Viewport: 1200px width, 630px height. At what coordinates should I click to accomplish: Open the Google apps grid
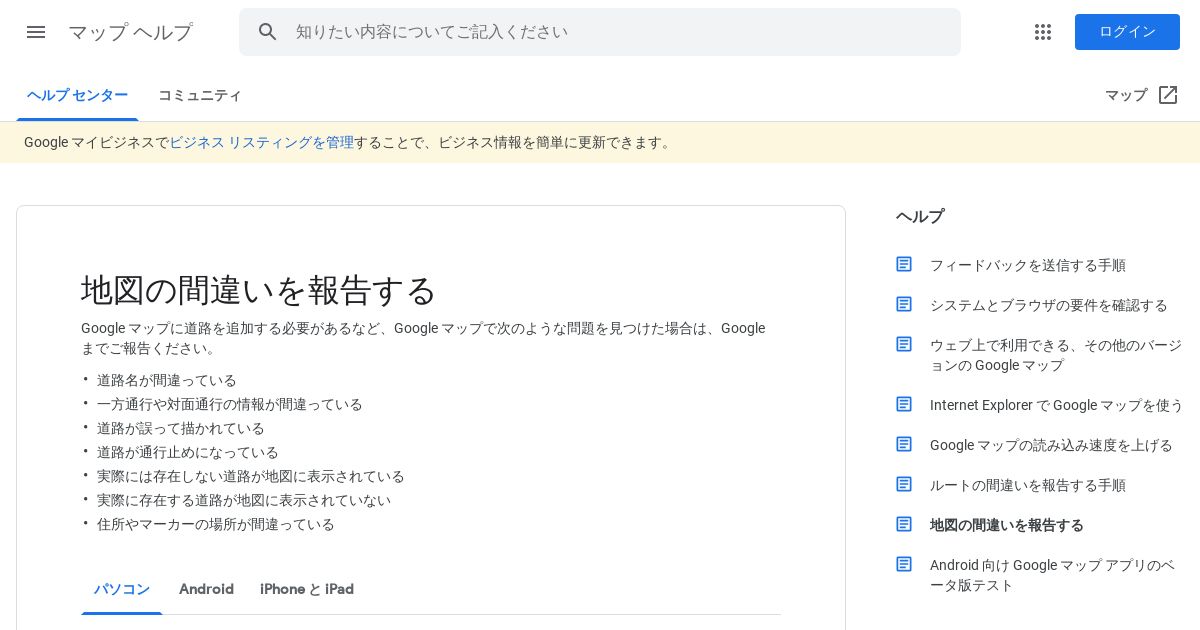pos(1043,32)
